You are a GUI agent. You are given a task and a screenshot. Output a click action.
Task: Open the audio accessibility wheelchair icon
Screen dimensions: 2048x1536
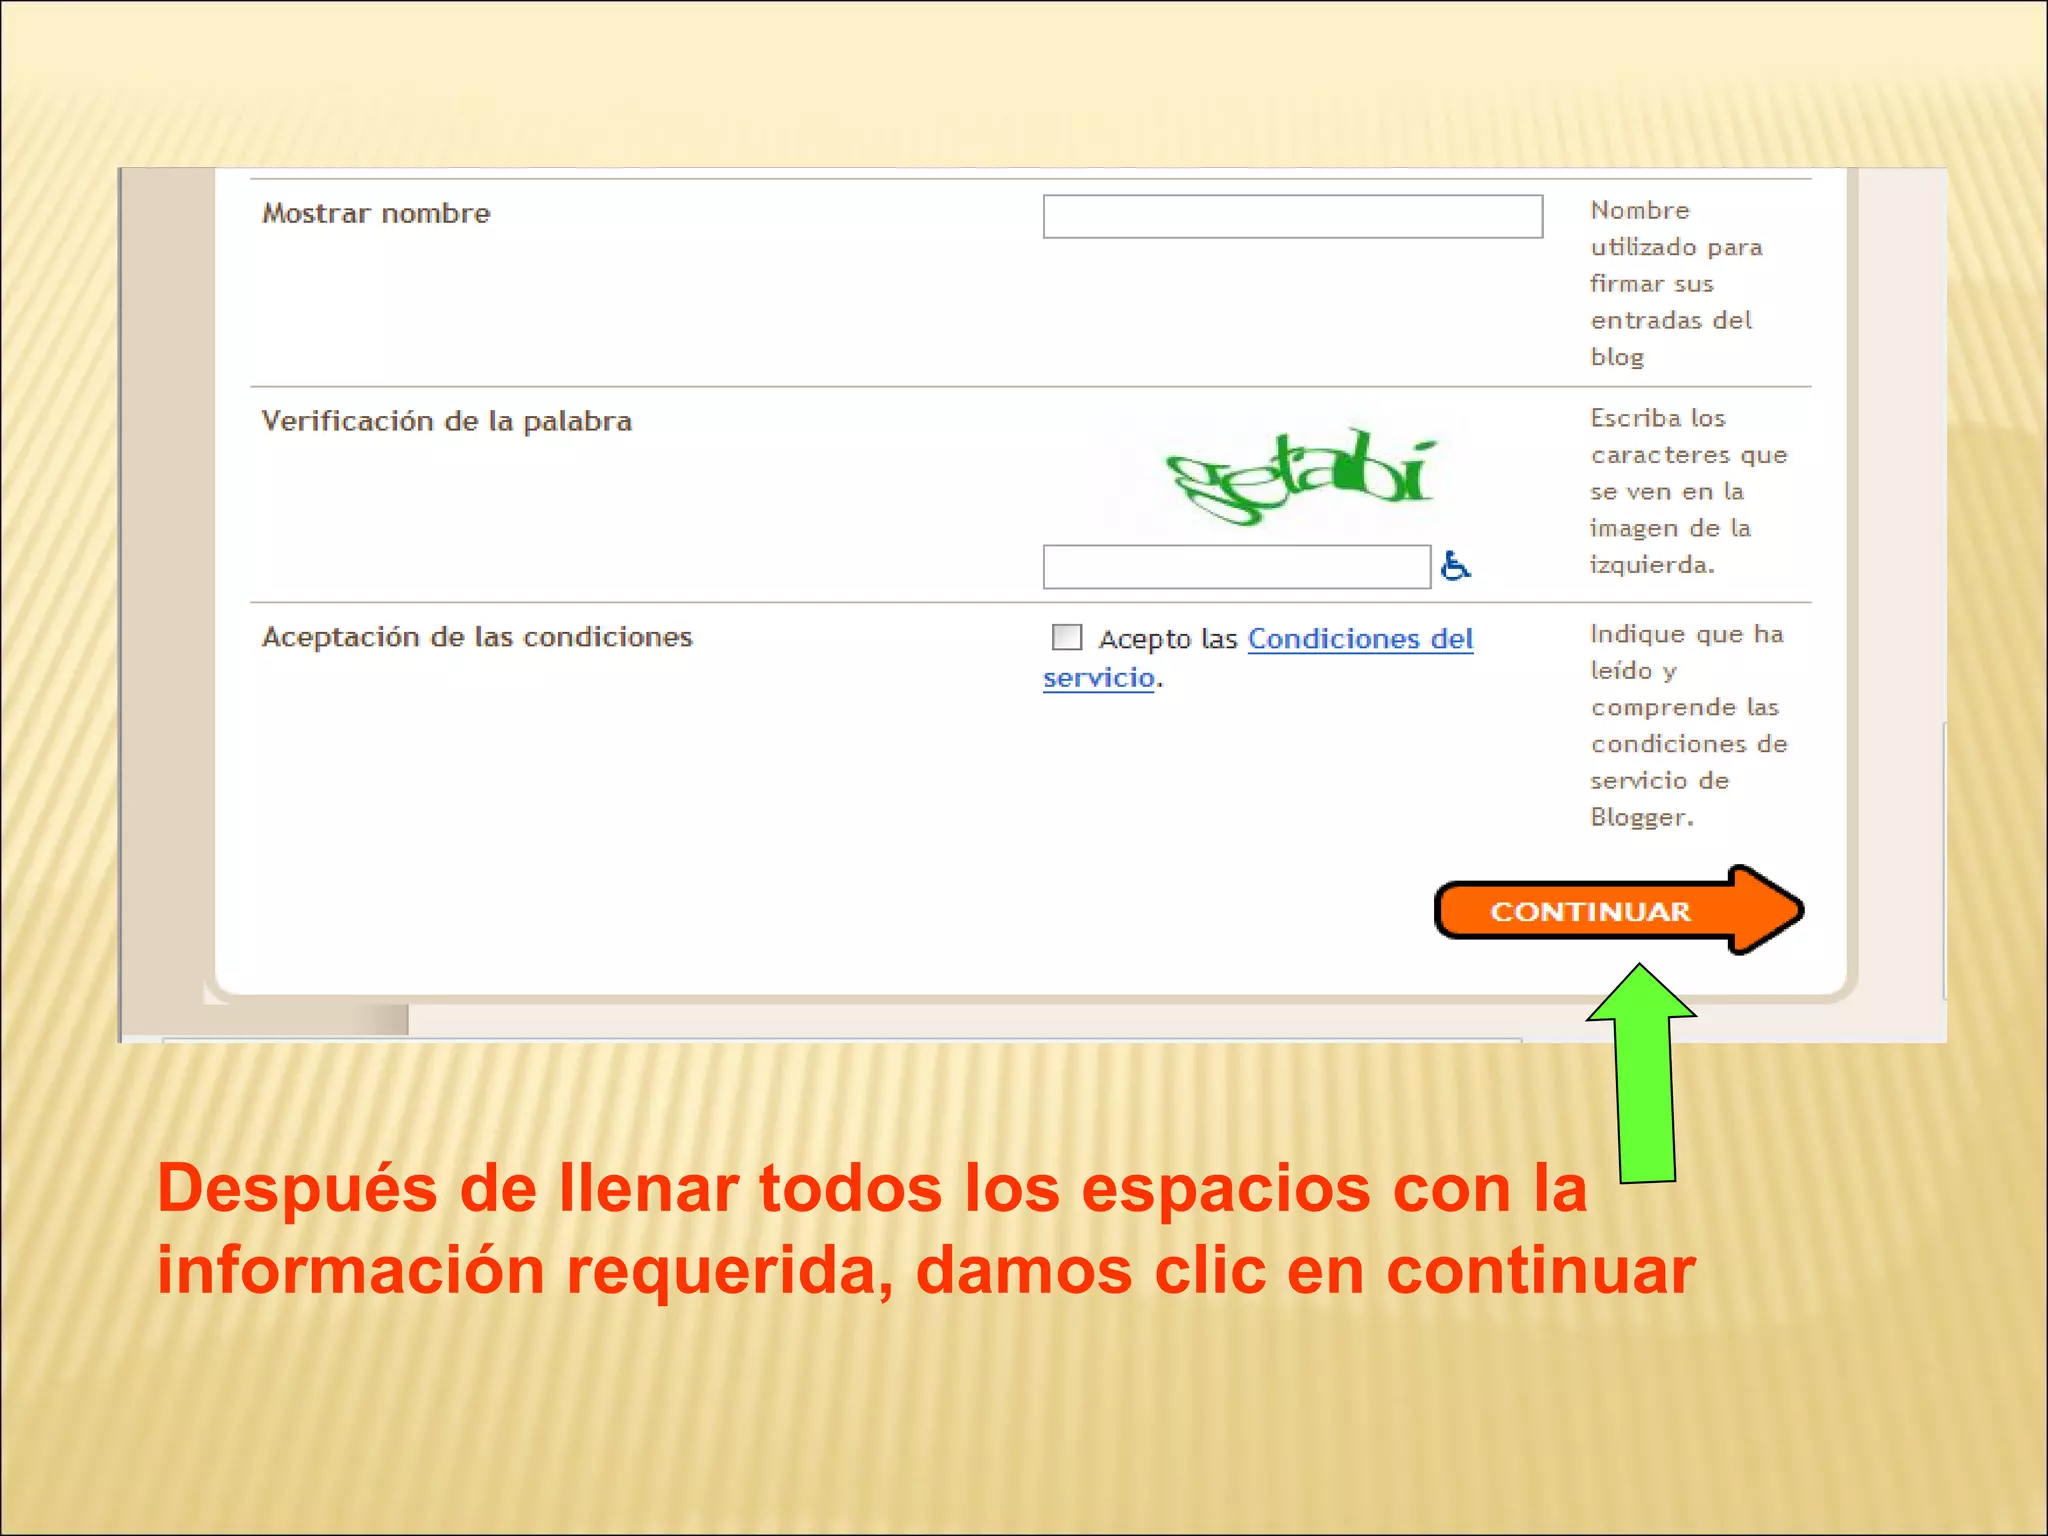[1455, 567]
